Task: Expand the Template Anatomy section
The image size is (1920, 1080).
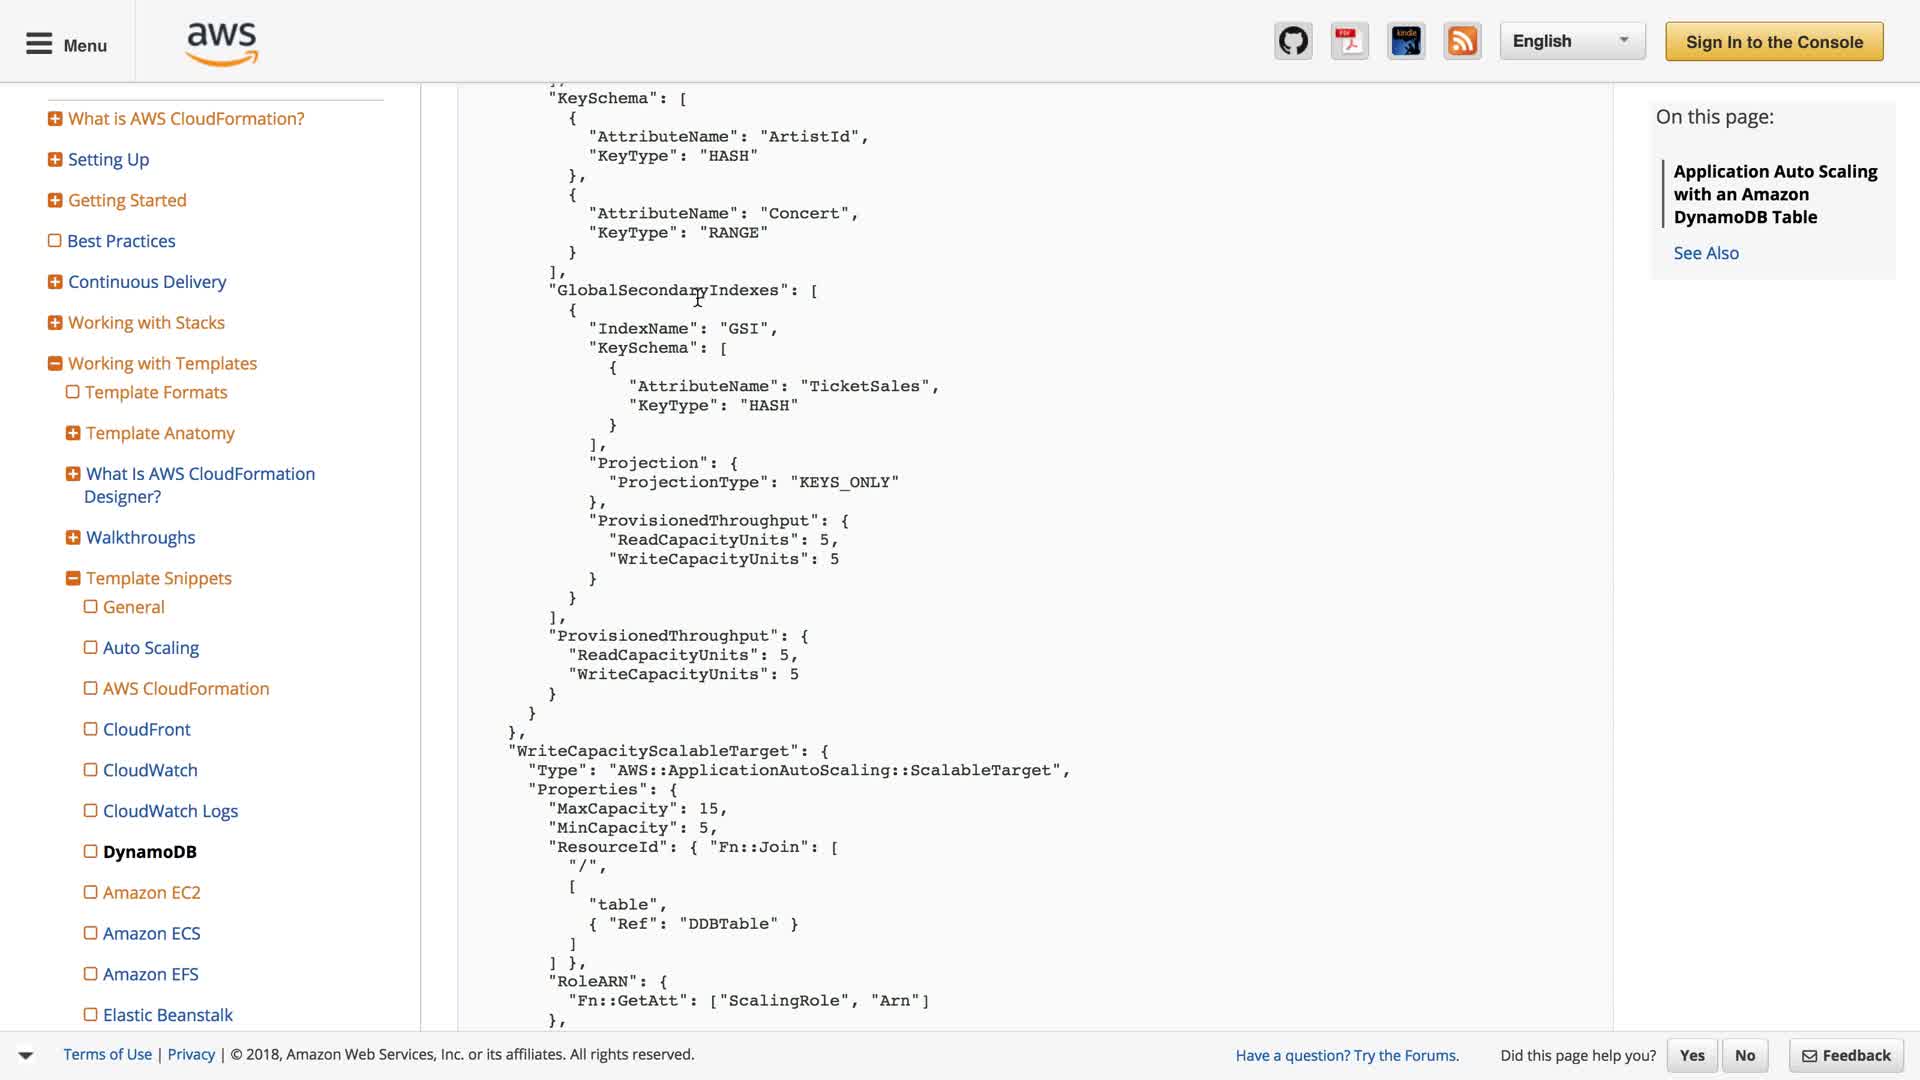Action: [73, 433]
